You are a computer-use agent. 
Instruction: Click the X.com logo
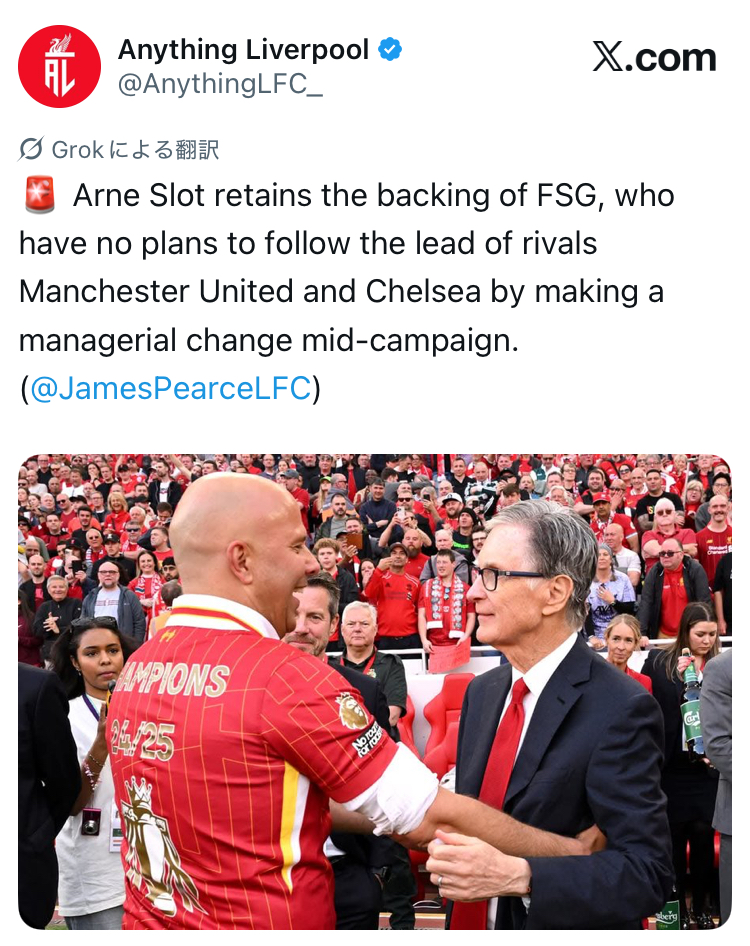click(654, 57)
